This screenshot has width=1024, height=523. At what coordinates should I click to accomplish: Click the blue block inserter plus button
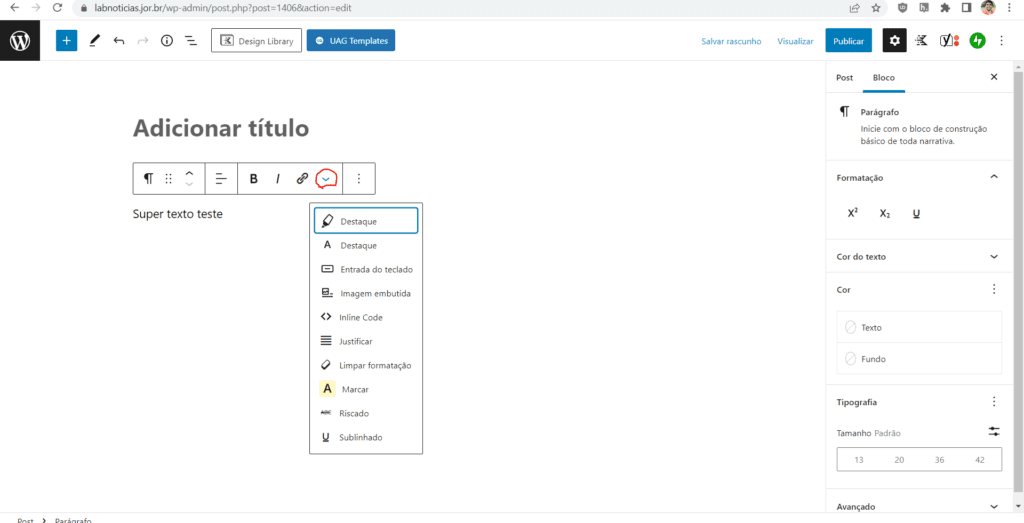[x=66, y=41]
